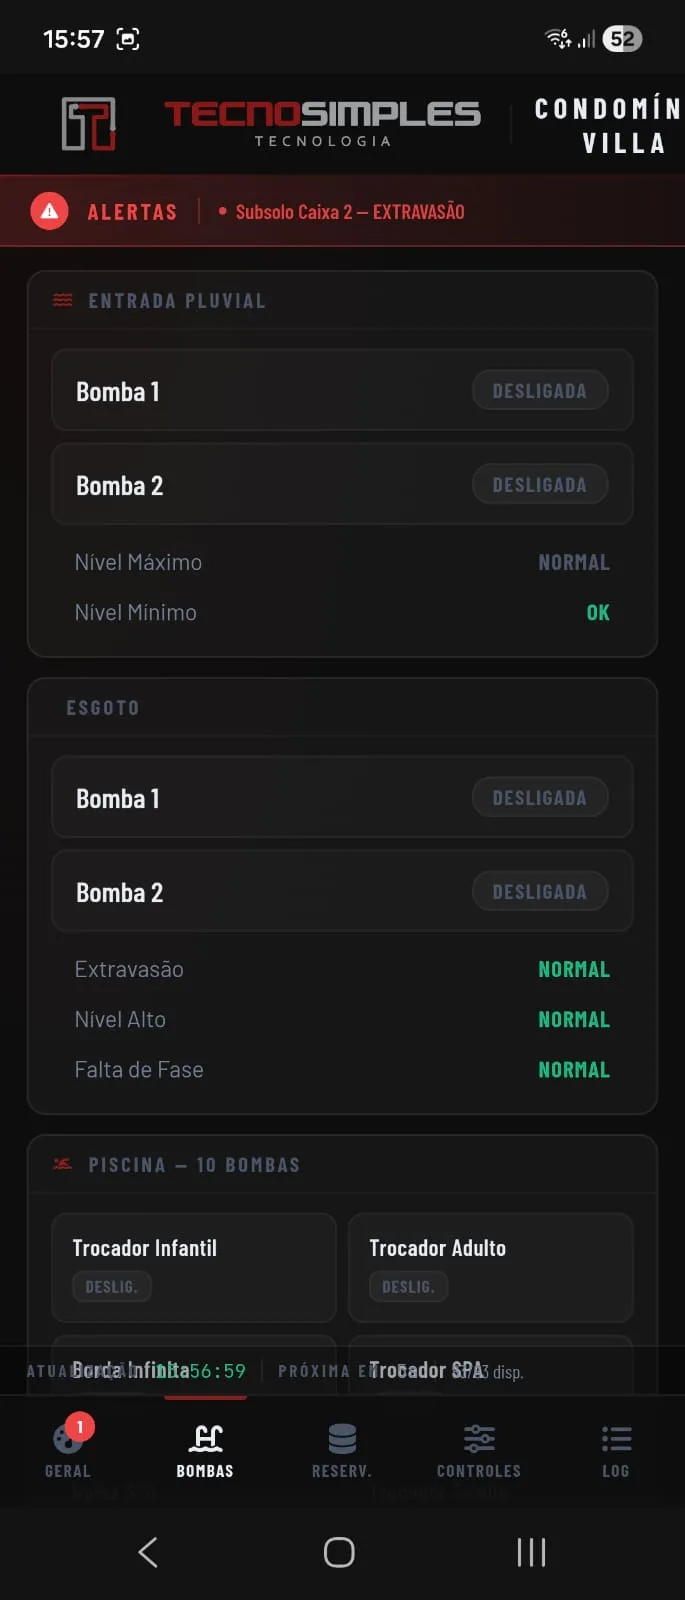Tap the TecnoSimples logo icon
This screenshot has height=1600, width=685.
[90, 122]
